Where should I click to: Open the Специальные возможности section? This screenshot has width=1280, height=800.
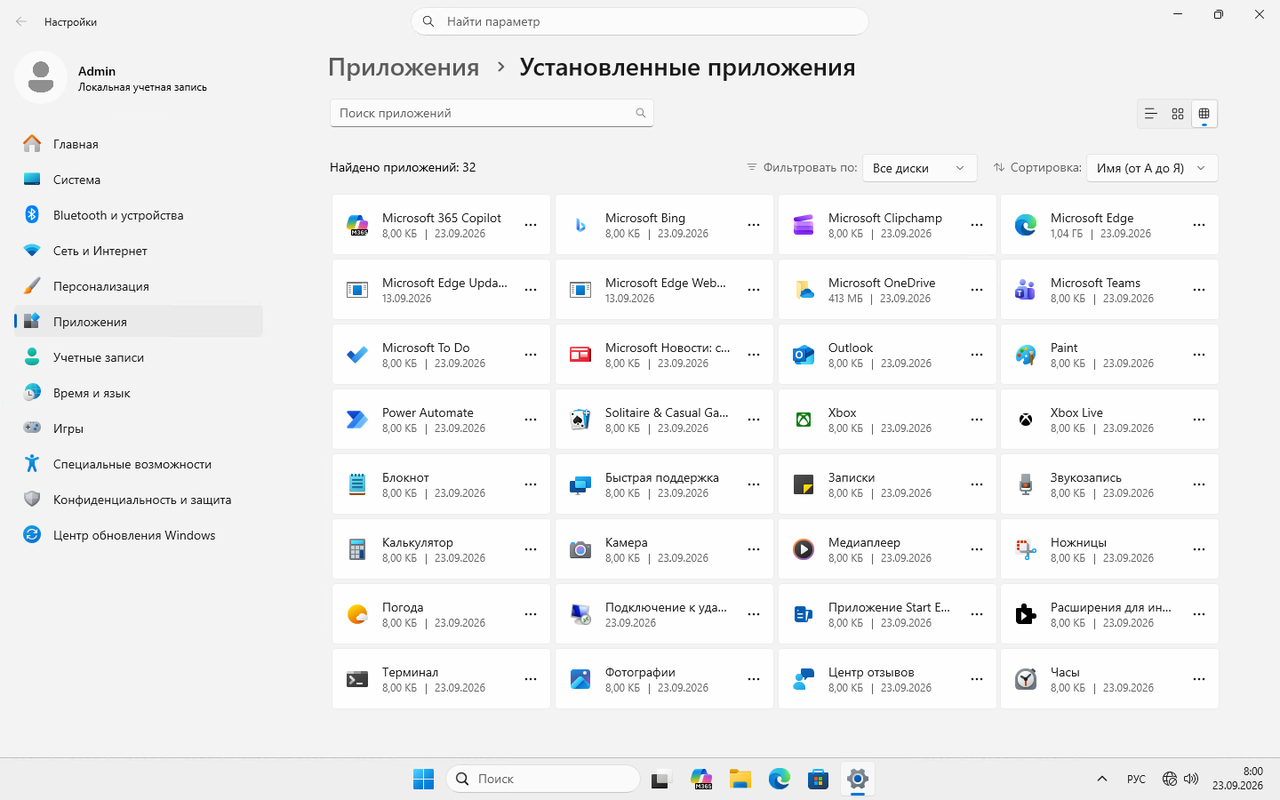139,464
